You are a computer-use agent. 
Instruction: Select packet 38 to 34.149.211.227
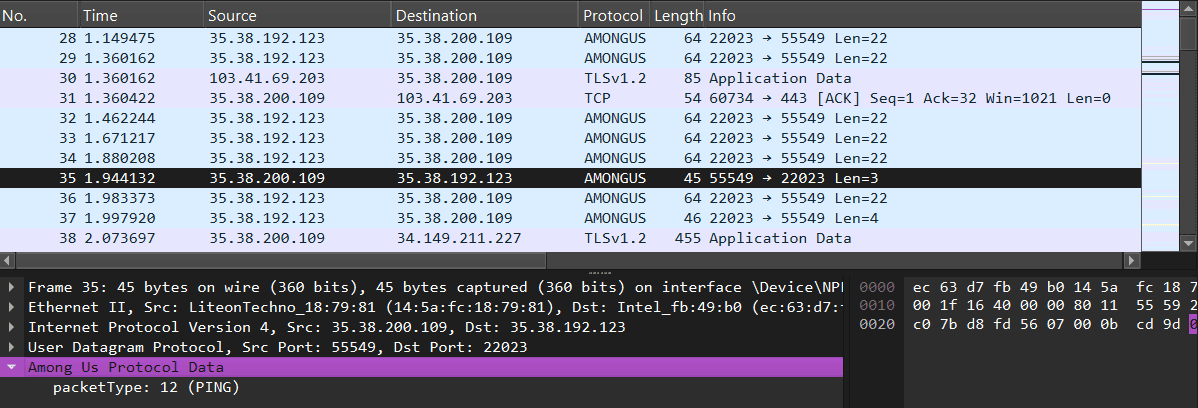point(500,238)
